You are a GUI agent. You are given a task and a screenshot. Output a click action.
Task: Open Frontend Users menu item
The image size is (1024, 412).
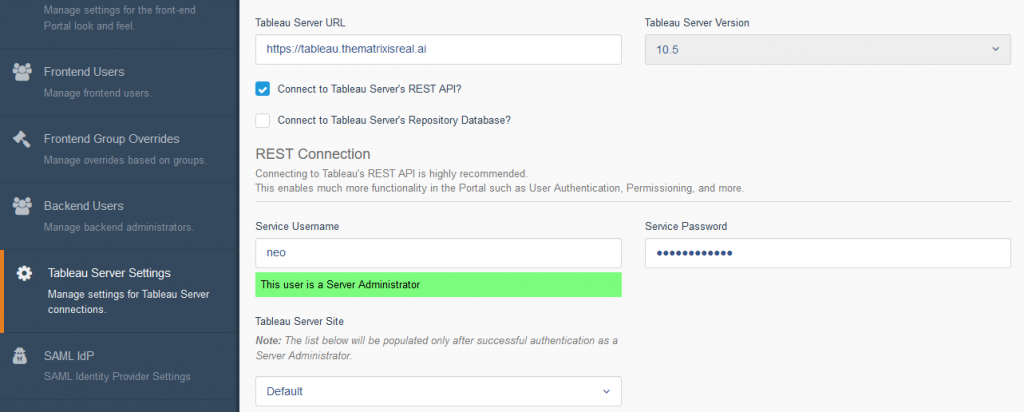[120, 82]
